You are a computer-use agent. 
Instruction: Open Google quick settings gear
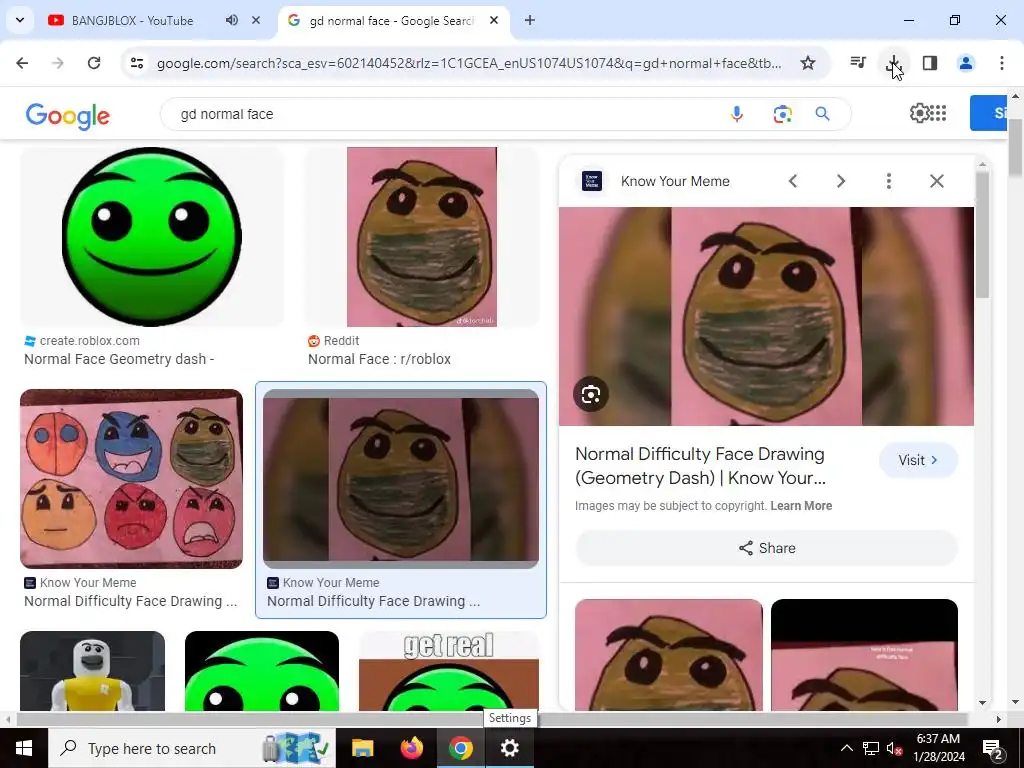(x=919, y=113)
